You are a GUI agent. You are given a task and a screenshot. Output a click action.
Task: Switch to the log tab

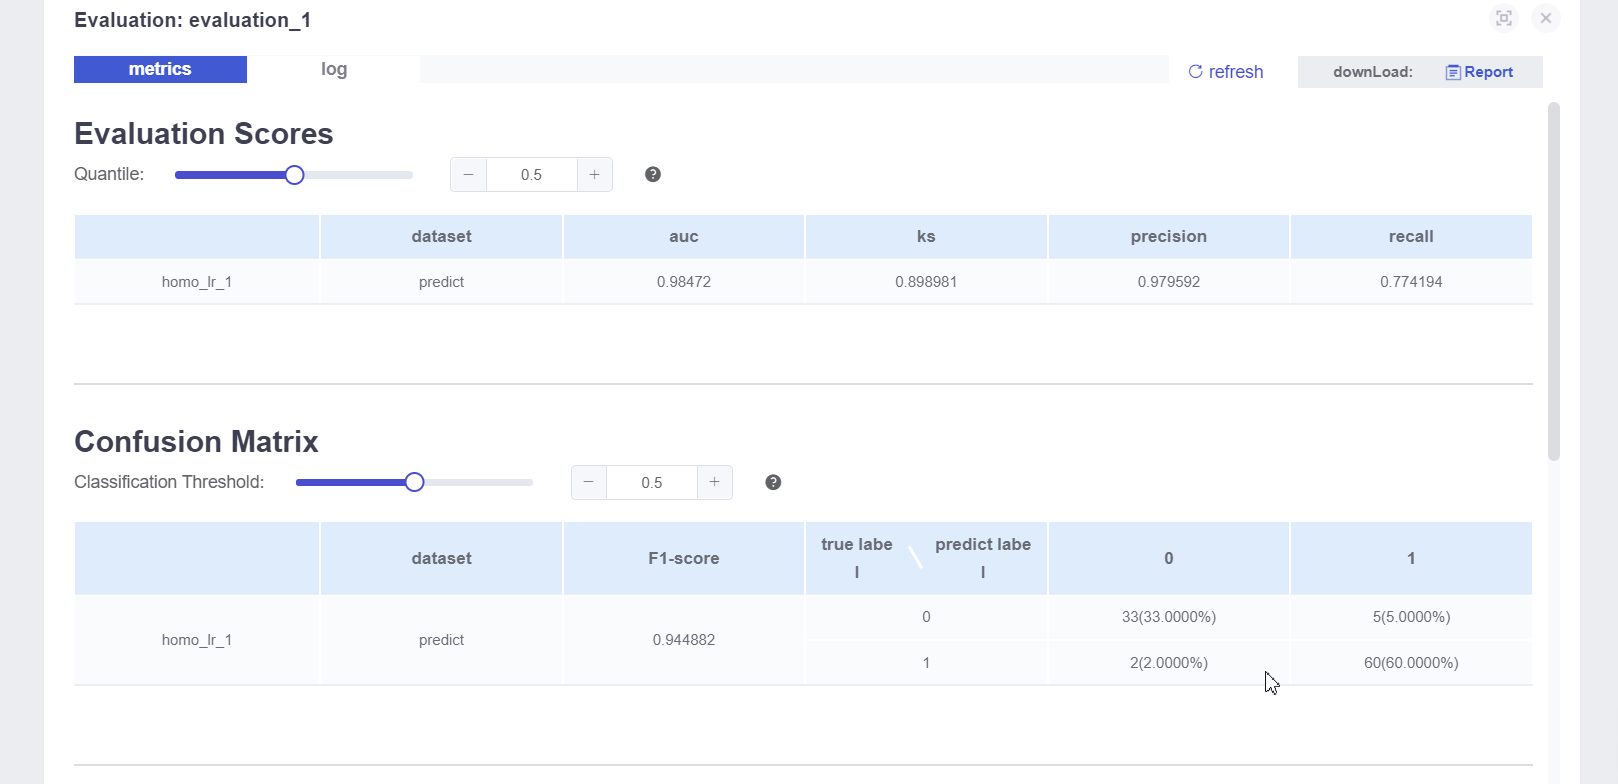tap(334, 69)
